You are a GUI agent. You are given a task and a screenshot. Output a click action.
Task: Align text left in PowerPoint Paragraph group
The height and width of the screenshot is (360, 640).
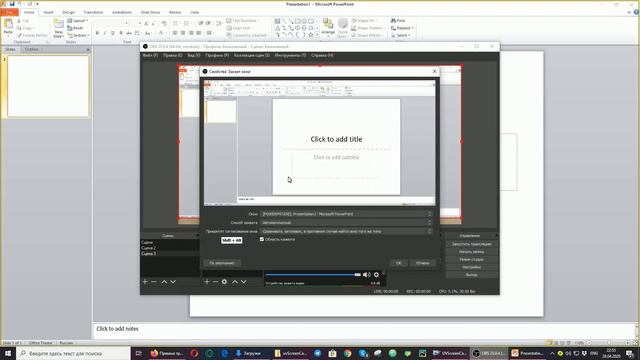pos(175,33)
